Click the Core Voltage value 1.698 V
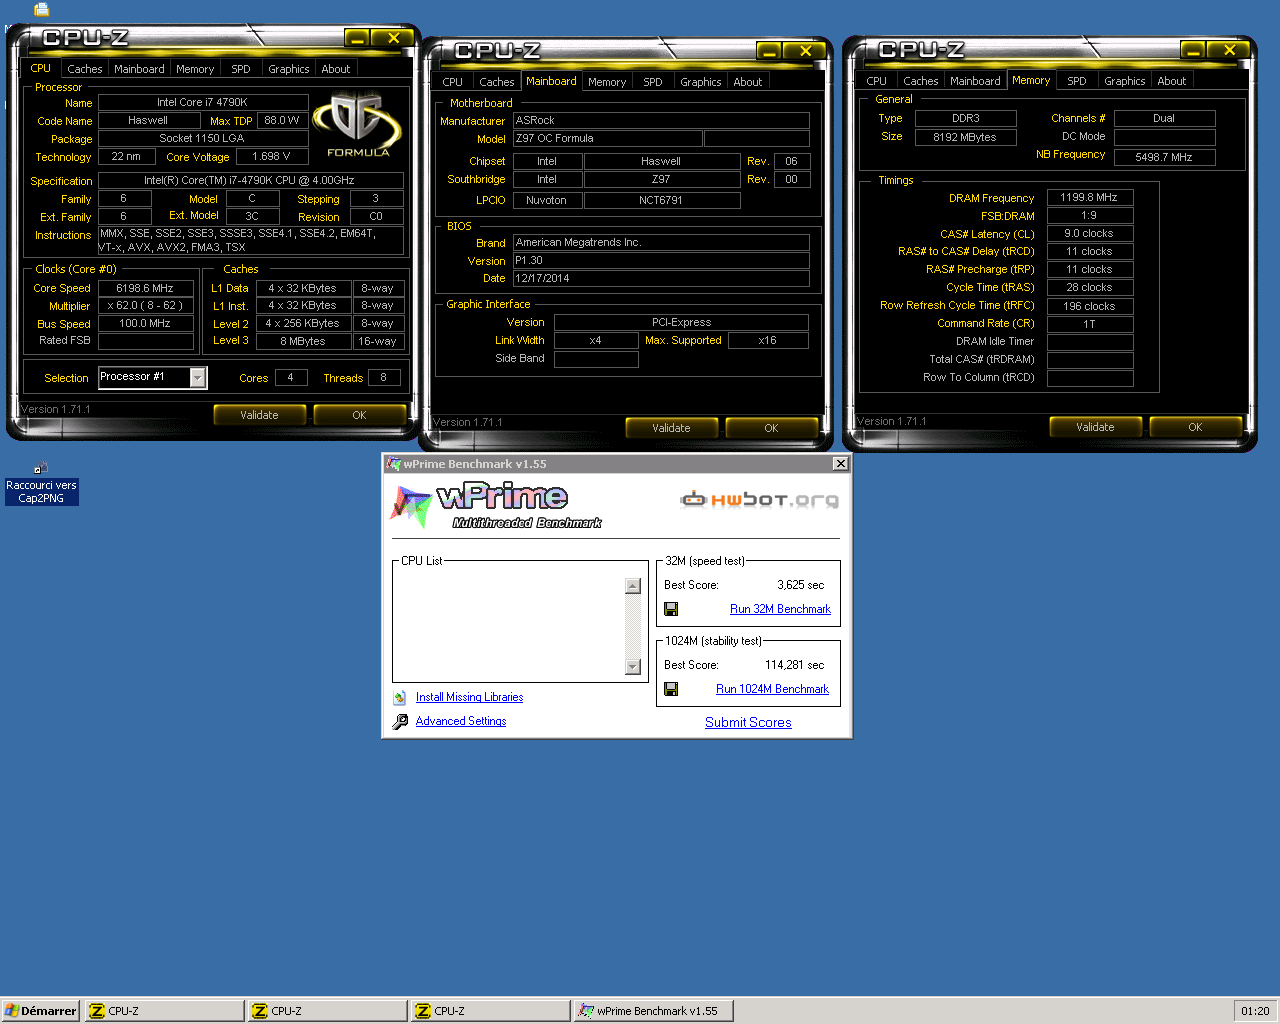 [x=271, y=156]
